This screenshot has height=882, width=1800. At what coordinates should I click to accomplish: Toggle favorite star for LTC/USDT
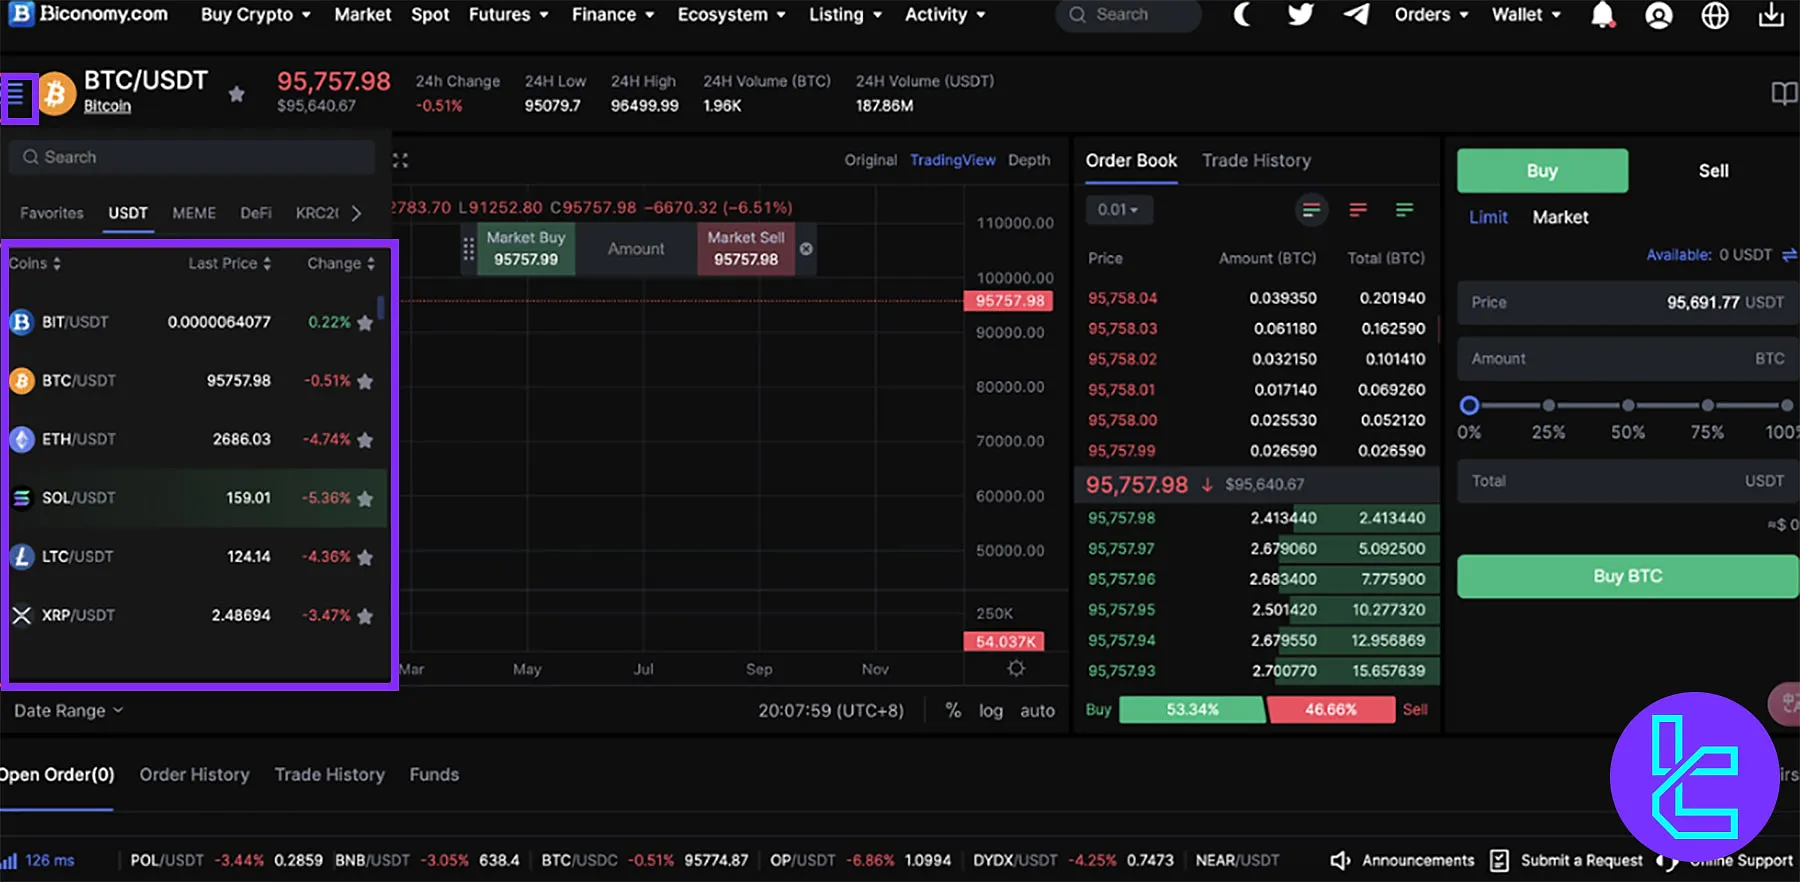pos(365,557)
